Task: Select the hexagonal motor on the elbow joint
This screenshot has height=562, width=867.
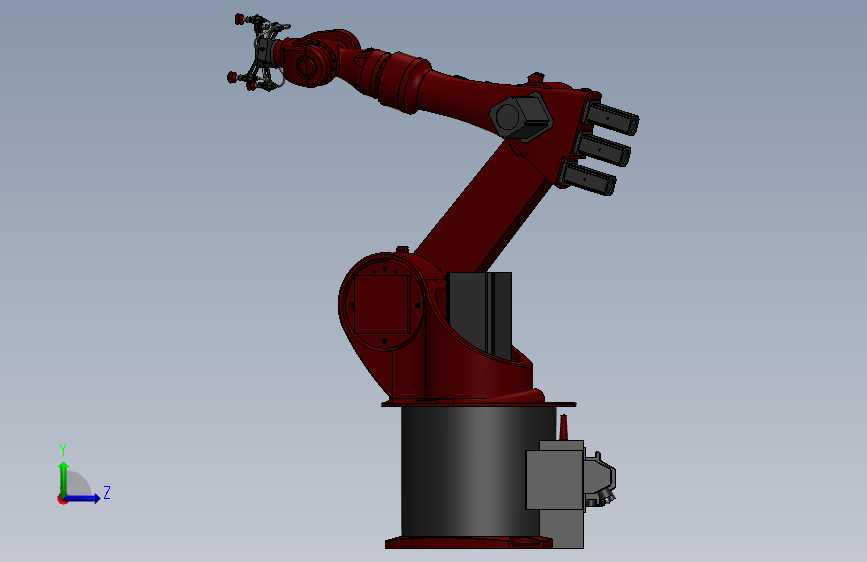Action: 520,117
